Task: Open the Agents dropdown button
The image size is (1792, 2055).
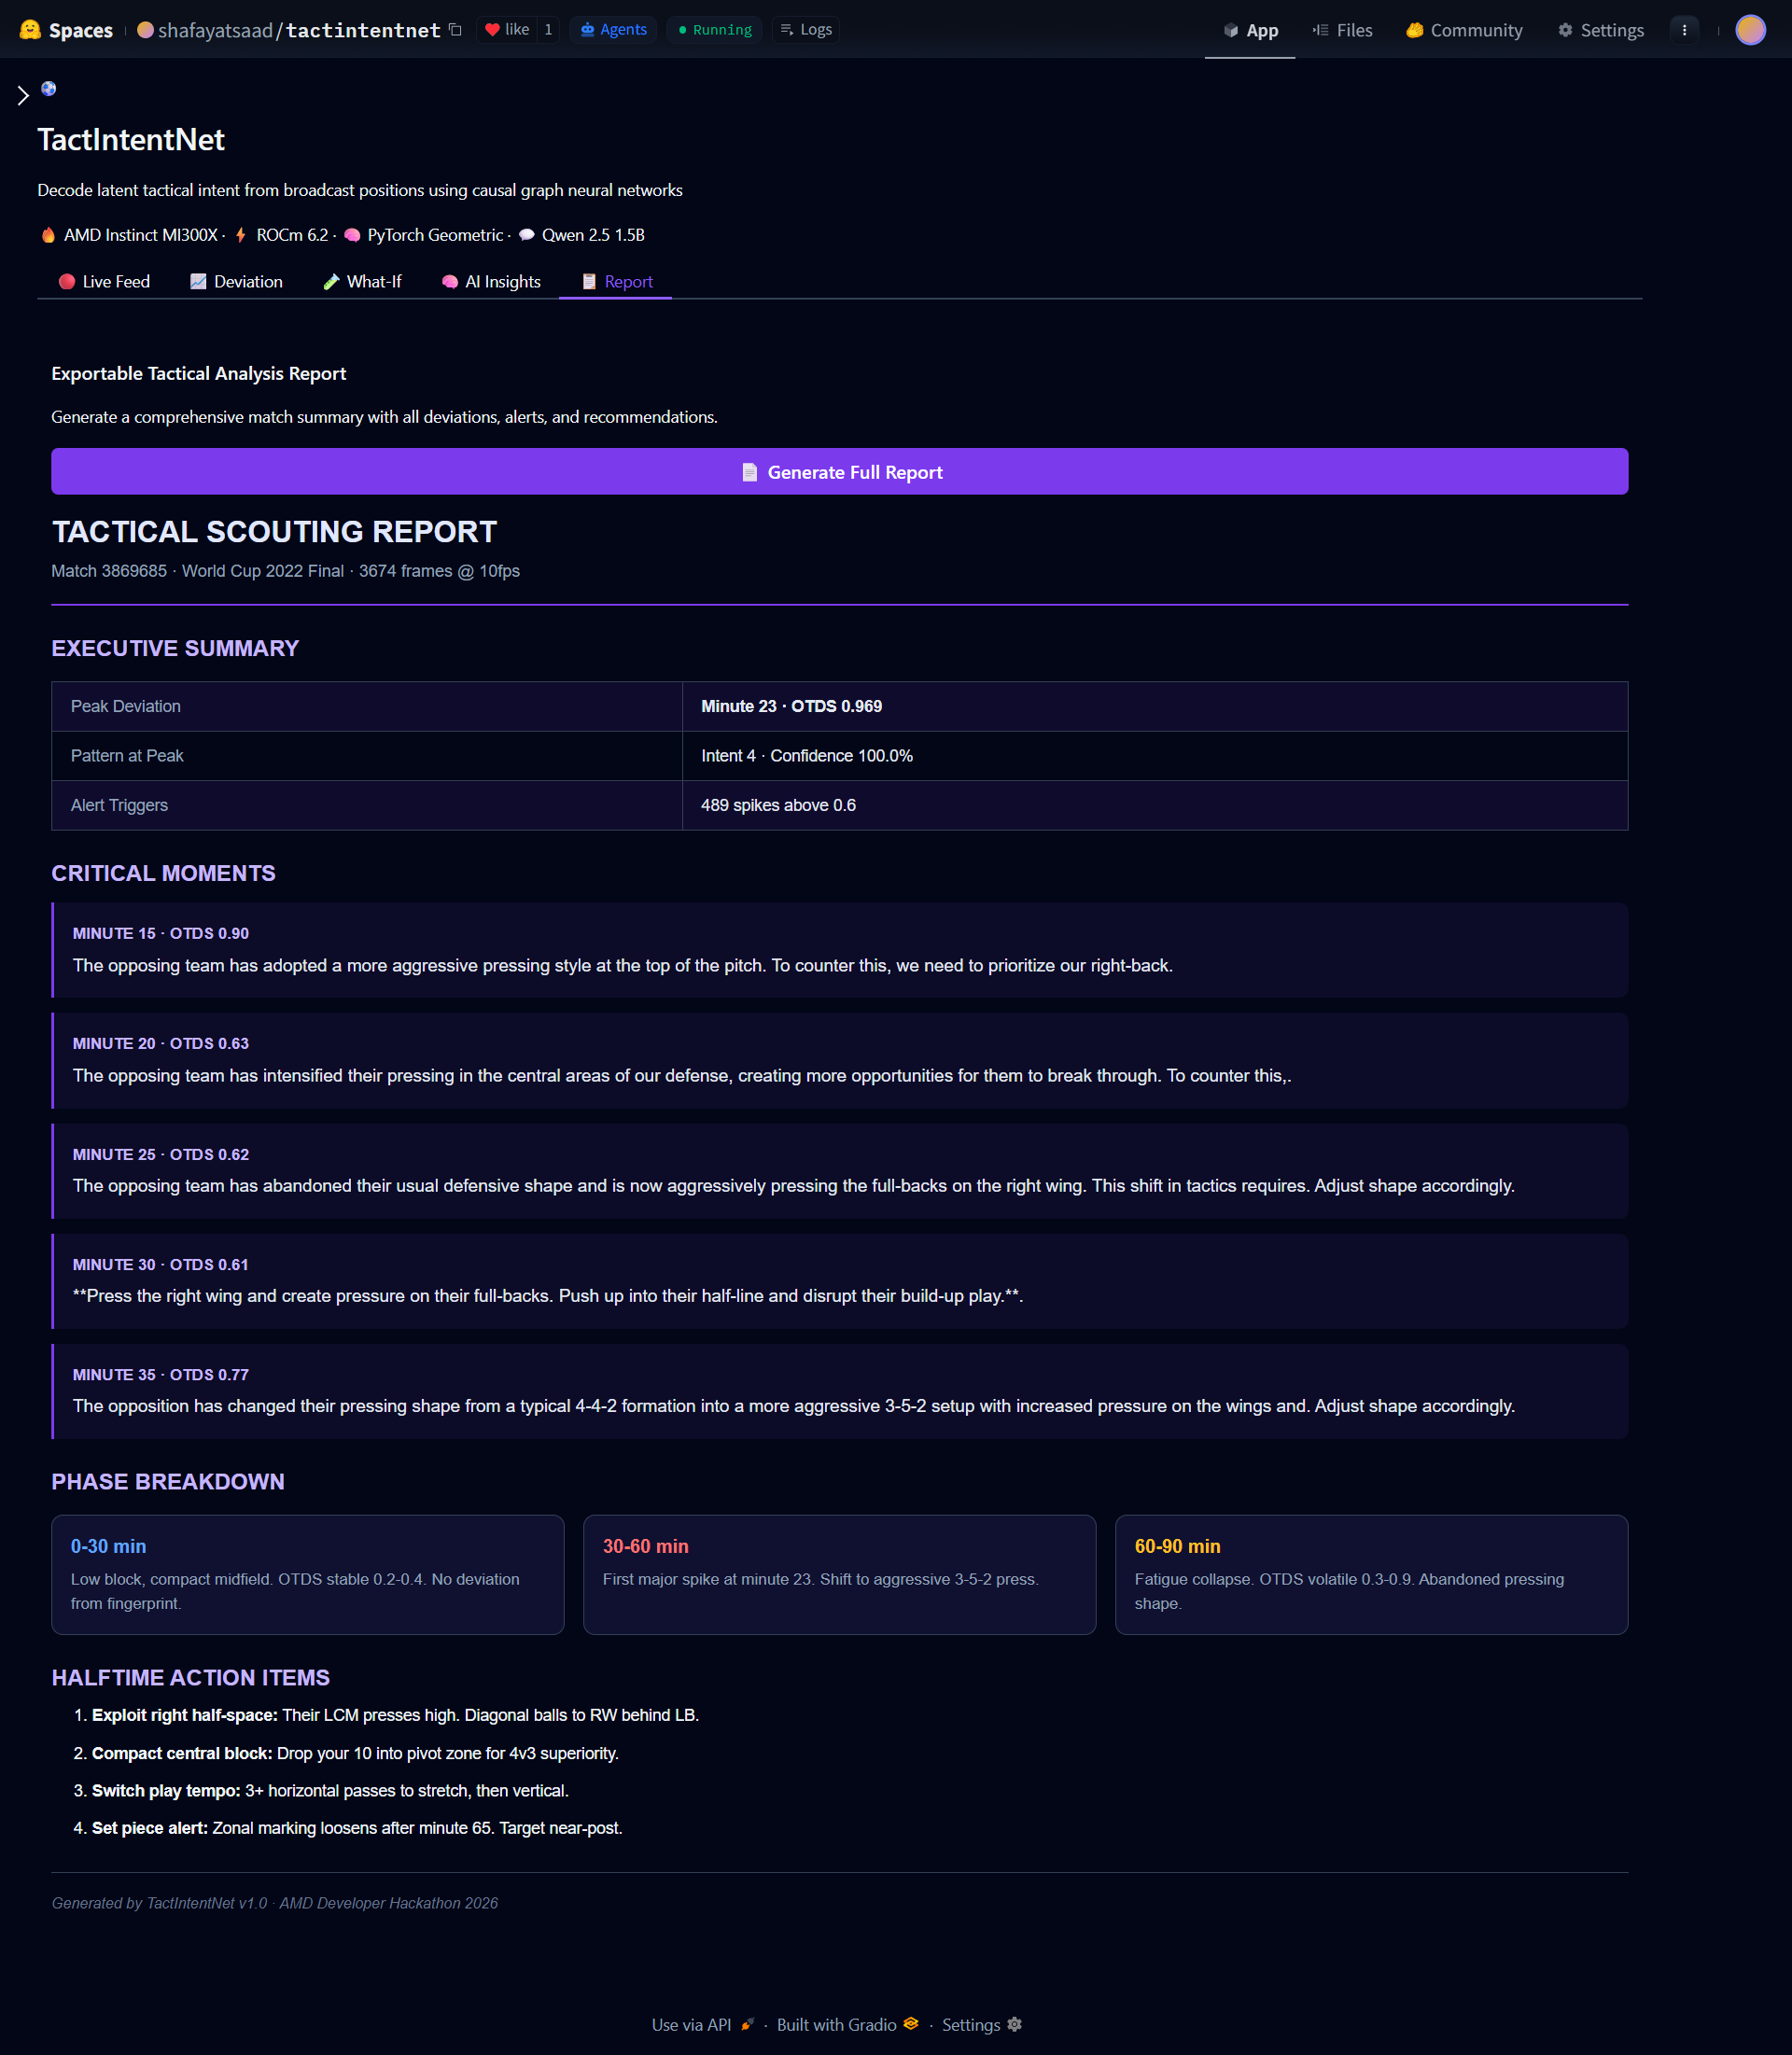Action: (x=613, y=30)
